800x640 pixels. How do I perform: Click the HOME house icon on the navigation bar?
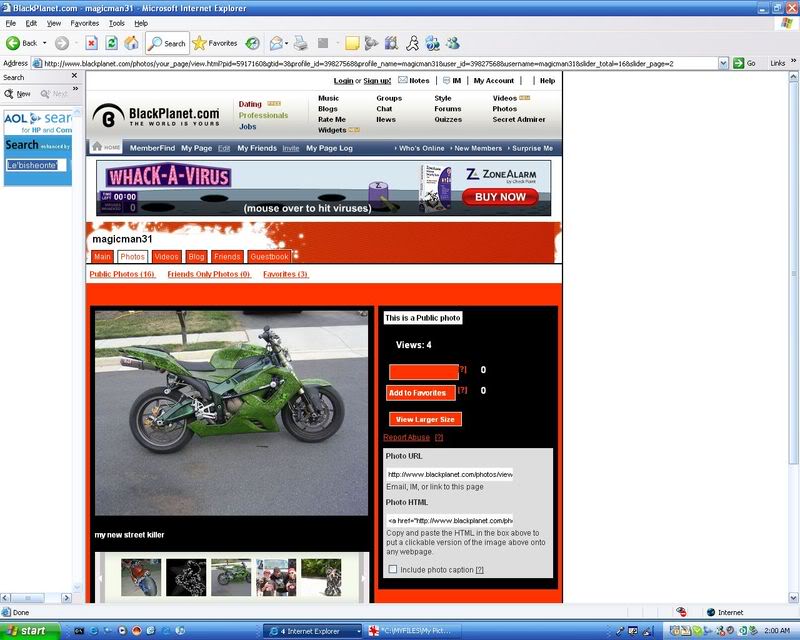click(95, 145)
